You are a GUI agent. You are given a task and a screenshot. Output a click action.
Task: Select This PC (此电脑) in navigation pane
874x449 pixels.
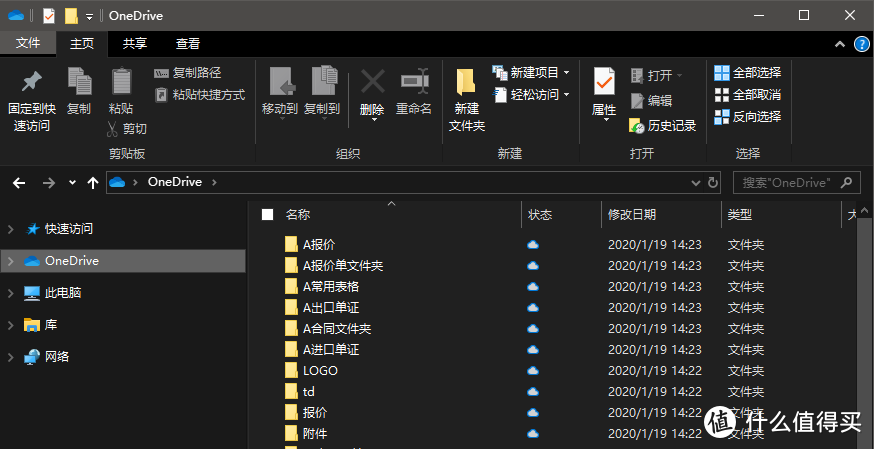tap(62, 293)
